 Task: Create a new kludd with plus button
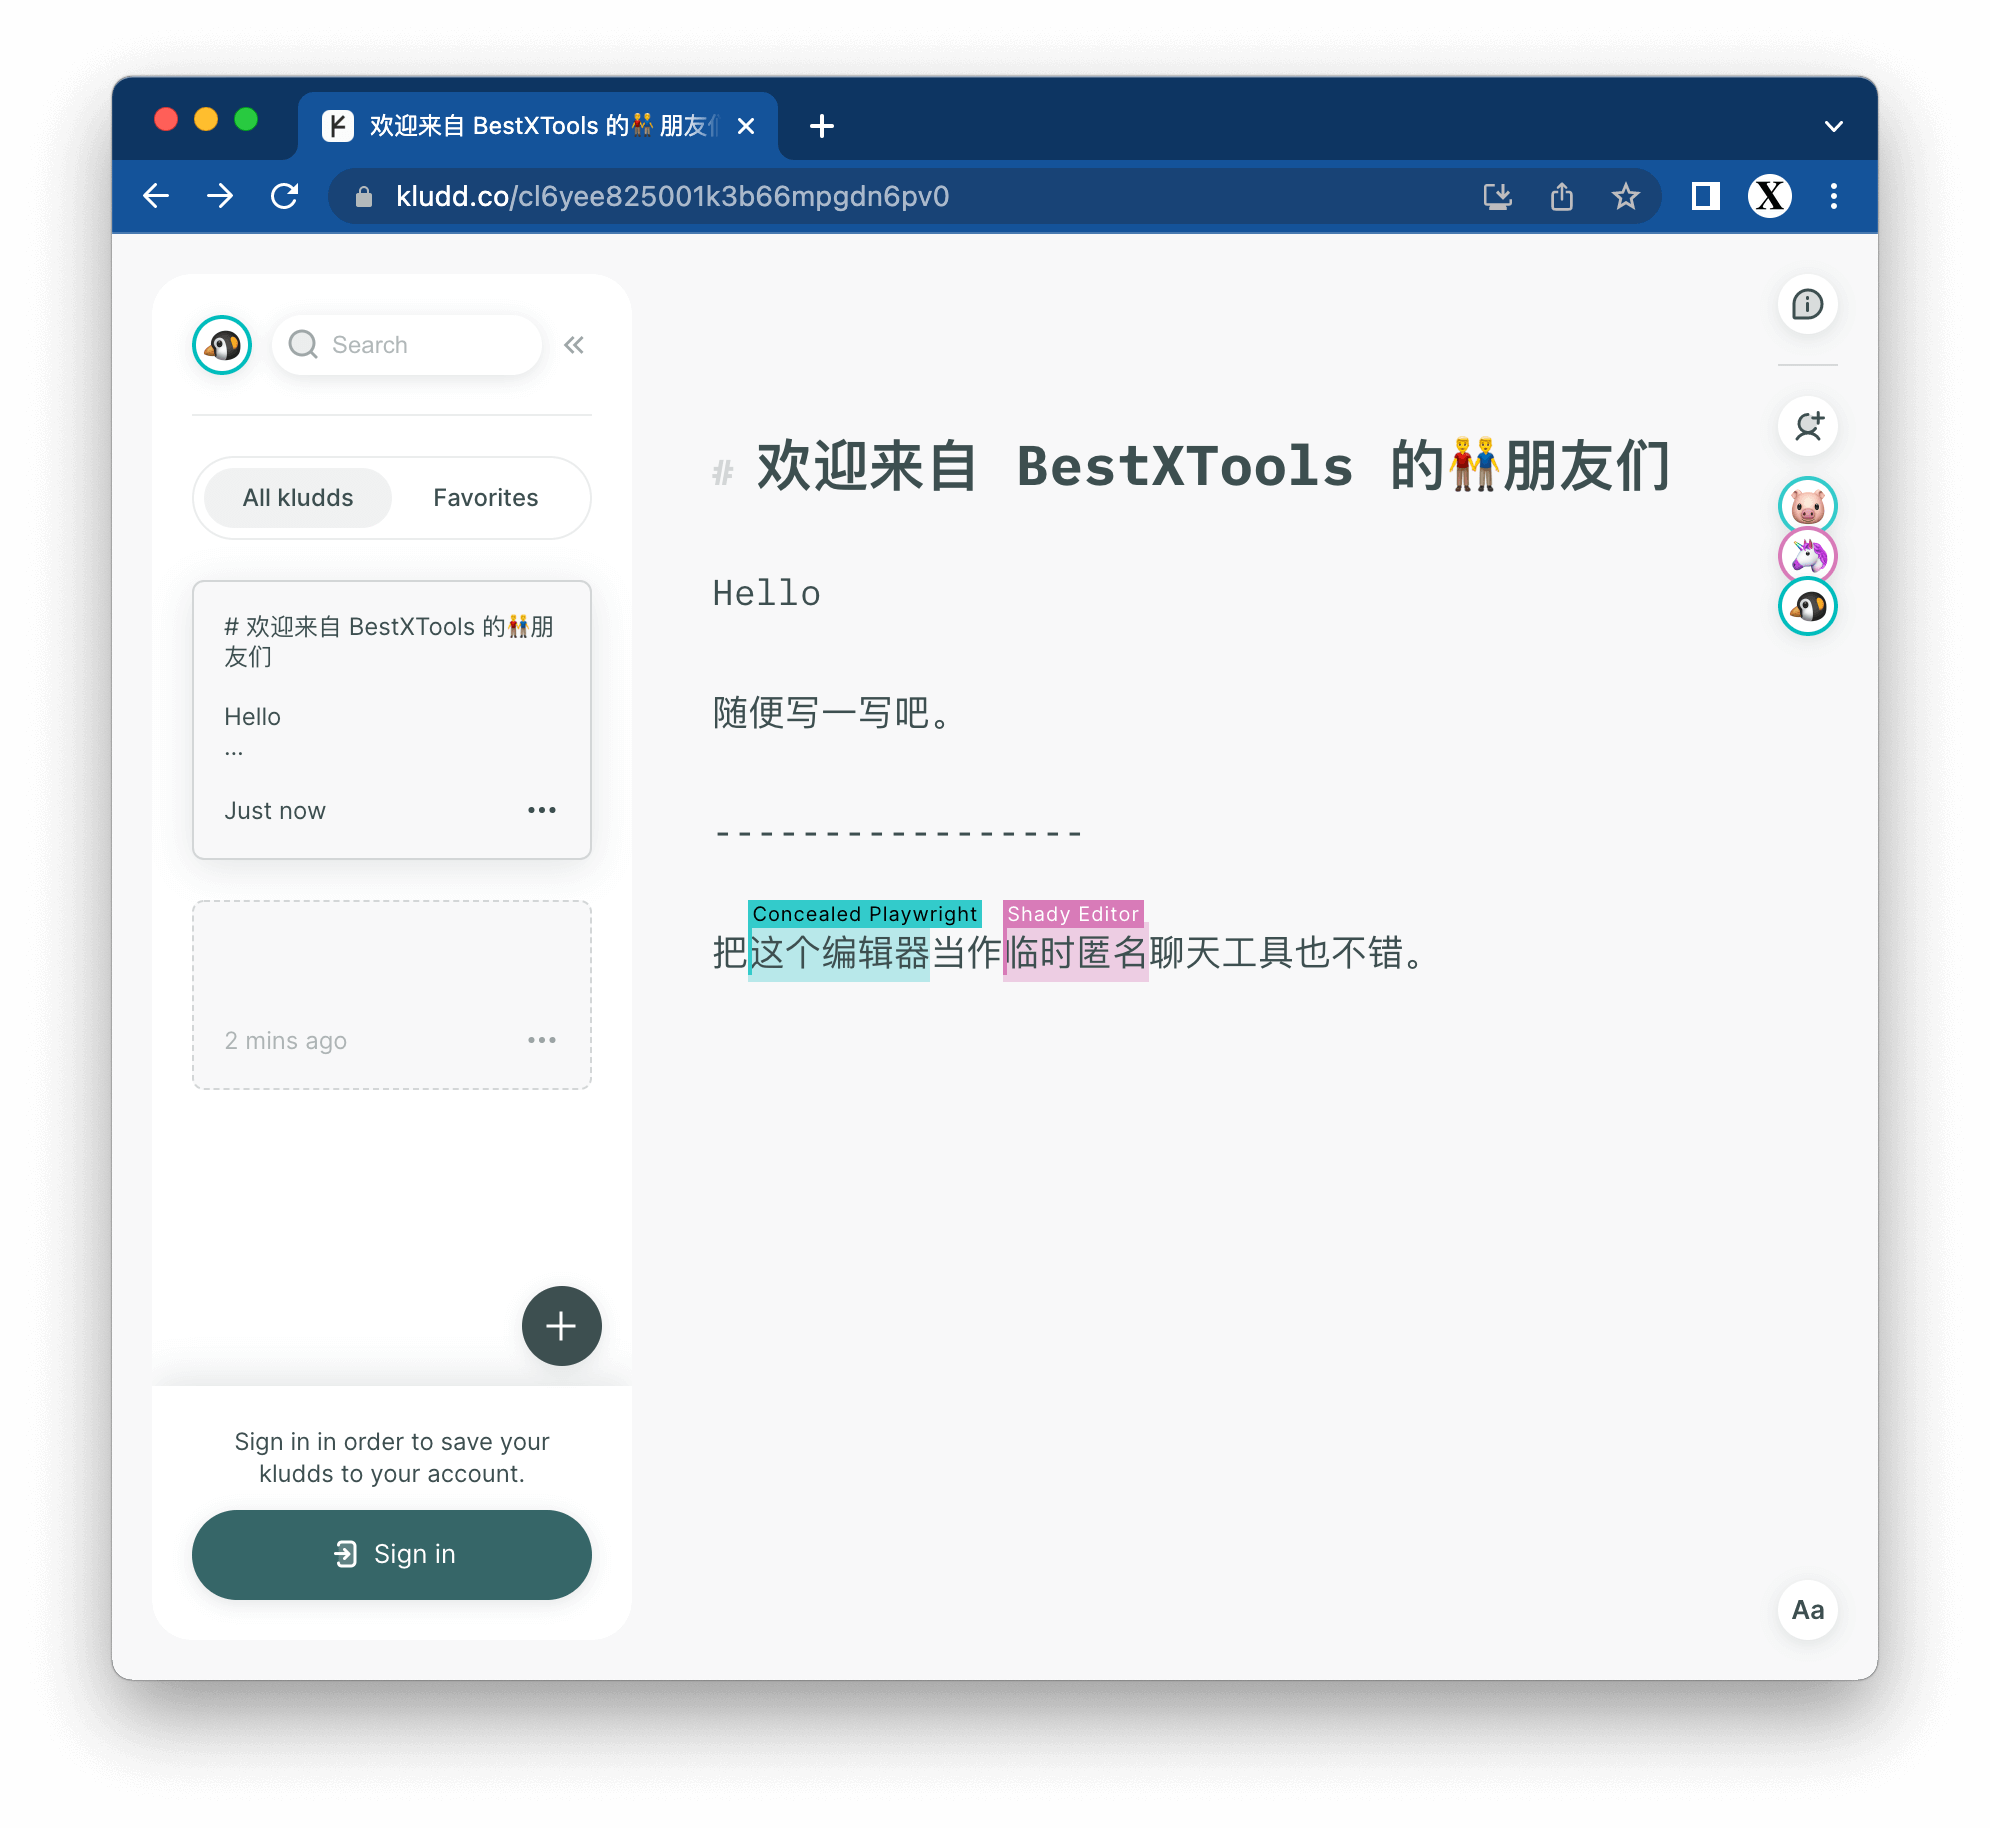pos(562,1326)
